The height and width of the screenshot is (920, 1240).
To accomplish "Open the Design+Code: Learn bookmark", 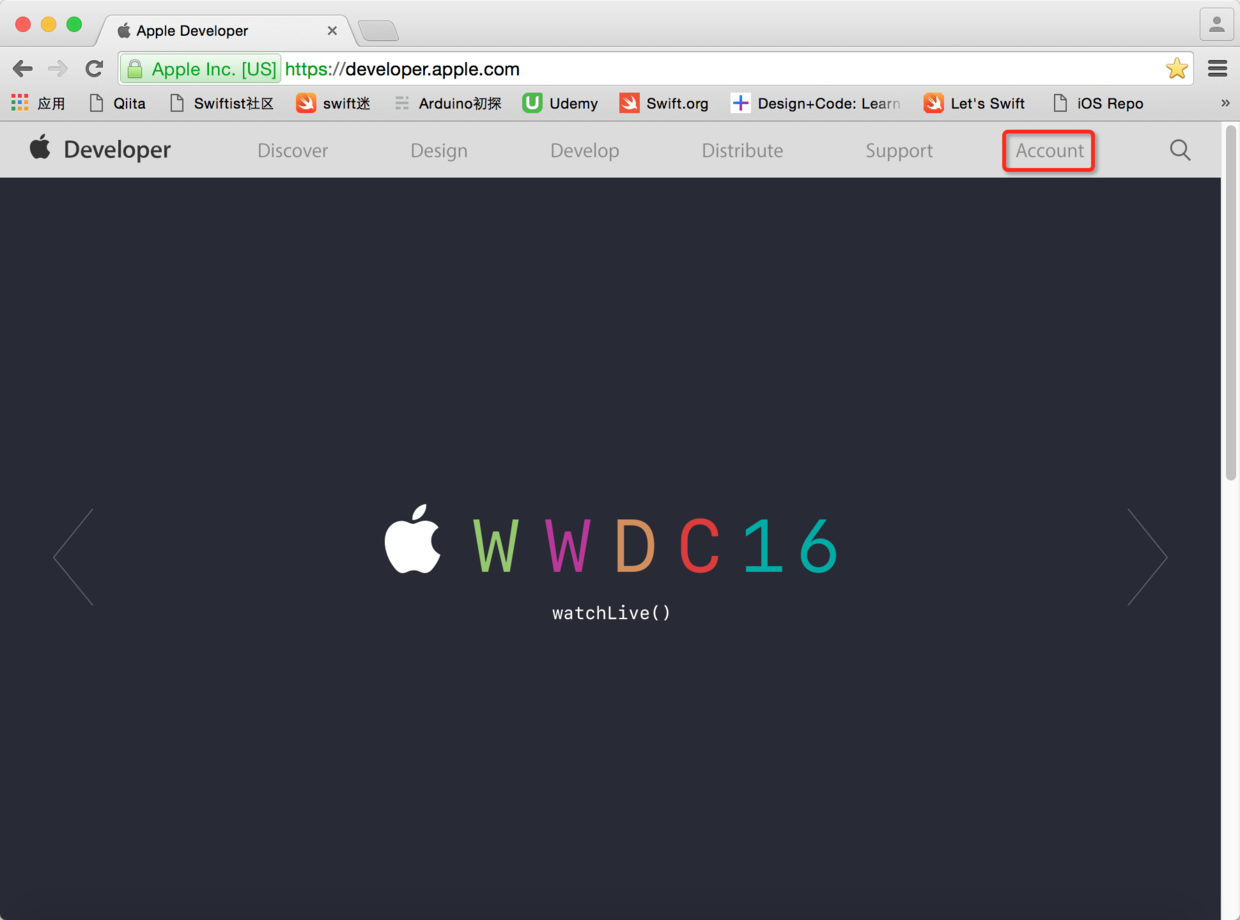I will [x=816, y=103].
